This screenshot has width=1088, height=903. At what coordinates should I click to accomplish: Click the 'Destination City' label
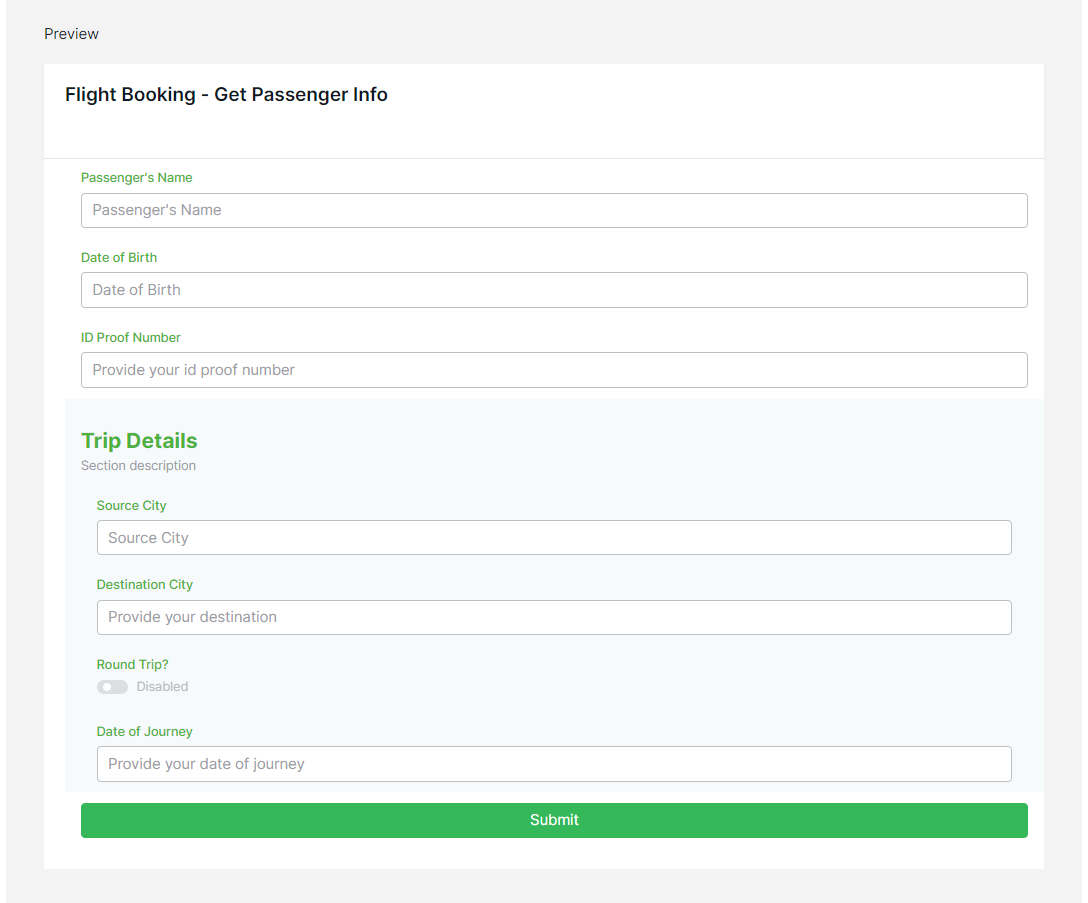point(145,585)
